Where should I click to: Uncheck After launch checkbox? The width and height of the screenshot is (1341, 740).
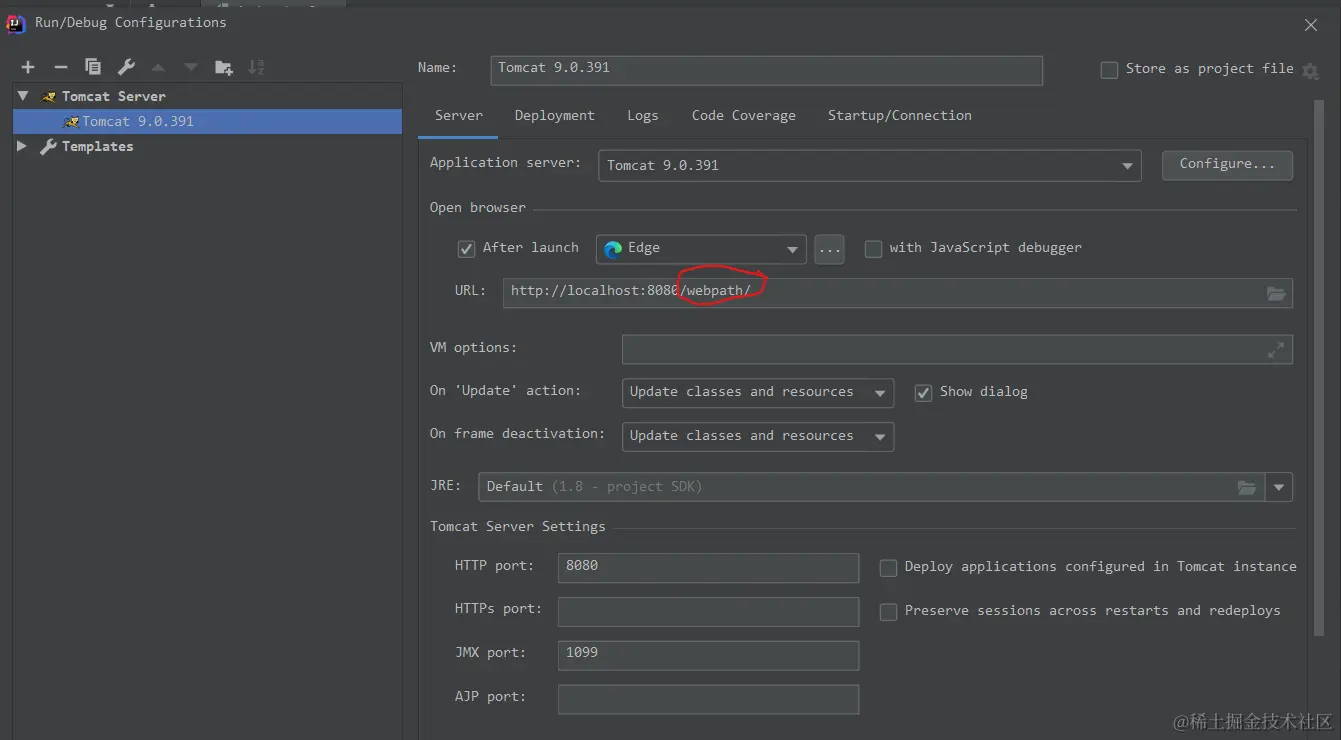[466, 249]
